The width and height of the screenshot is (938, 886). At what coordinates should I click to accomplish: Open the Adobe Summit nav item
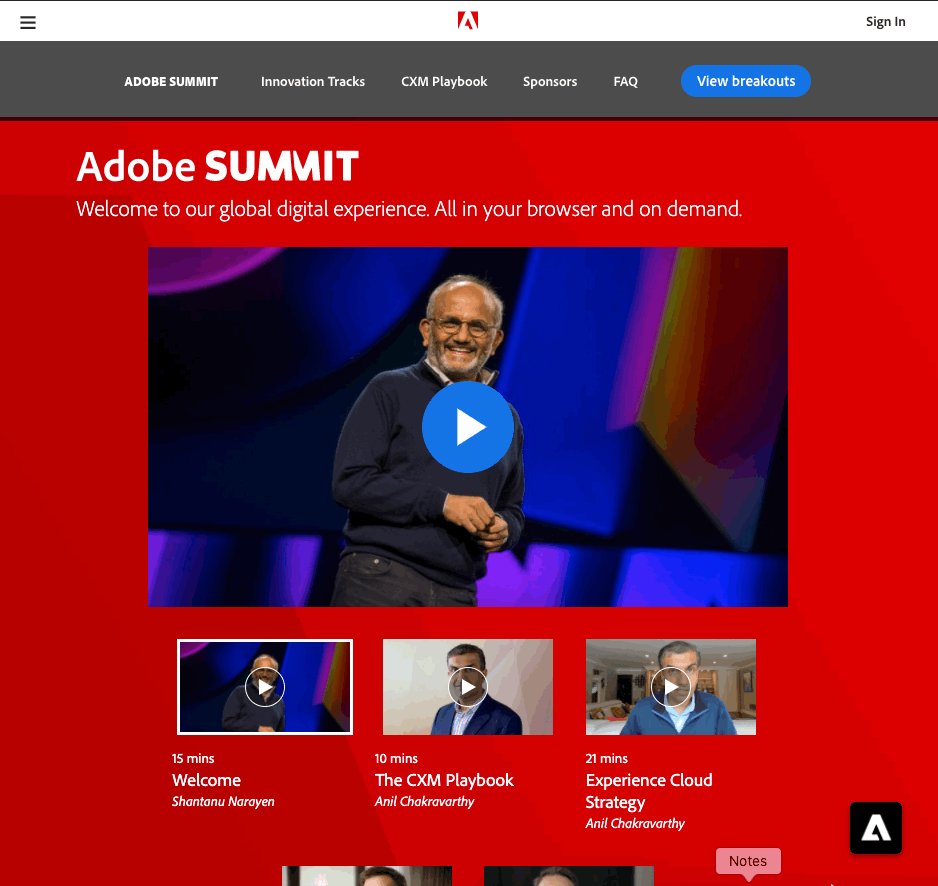coord(171,81)
